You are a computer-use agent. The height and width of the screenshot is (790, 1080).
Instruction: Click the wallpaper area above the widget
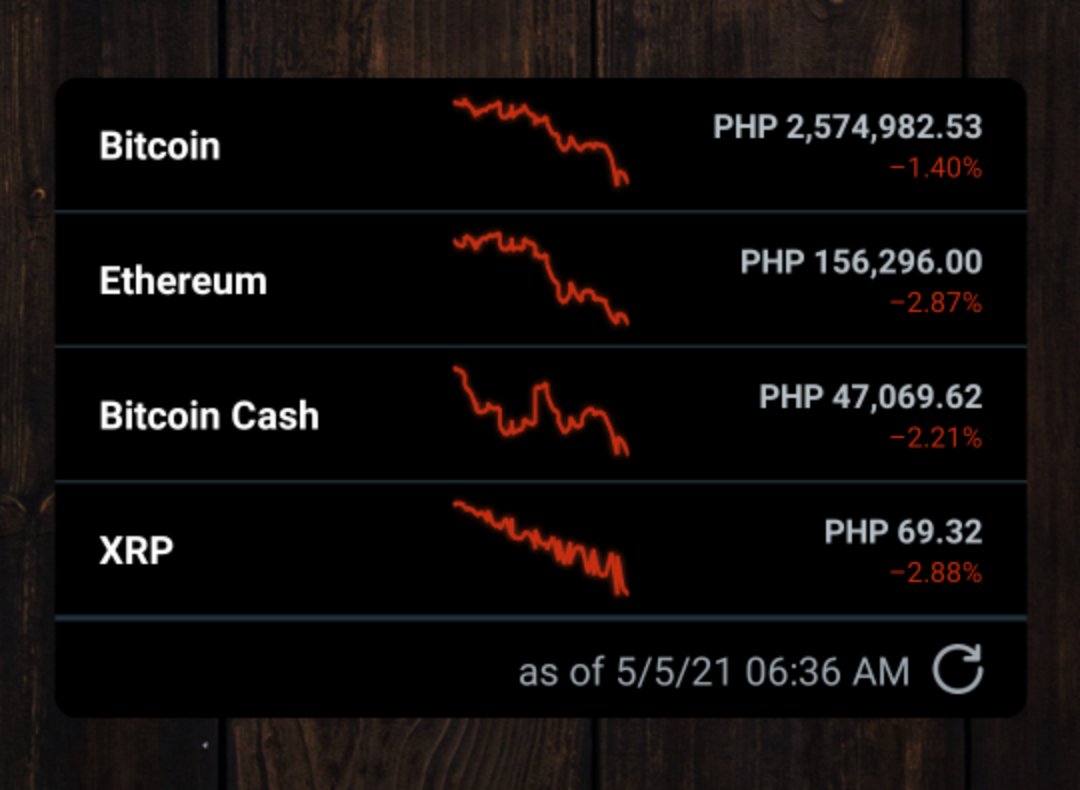point(540,39)
